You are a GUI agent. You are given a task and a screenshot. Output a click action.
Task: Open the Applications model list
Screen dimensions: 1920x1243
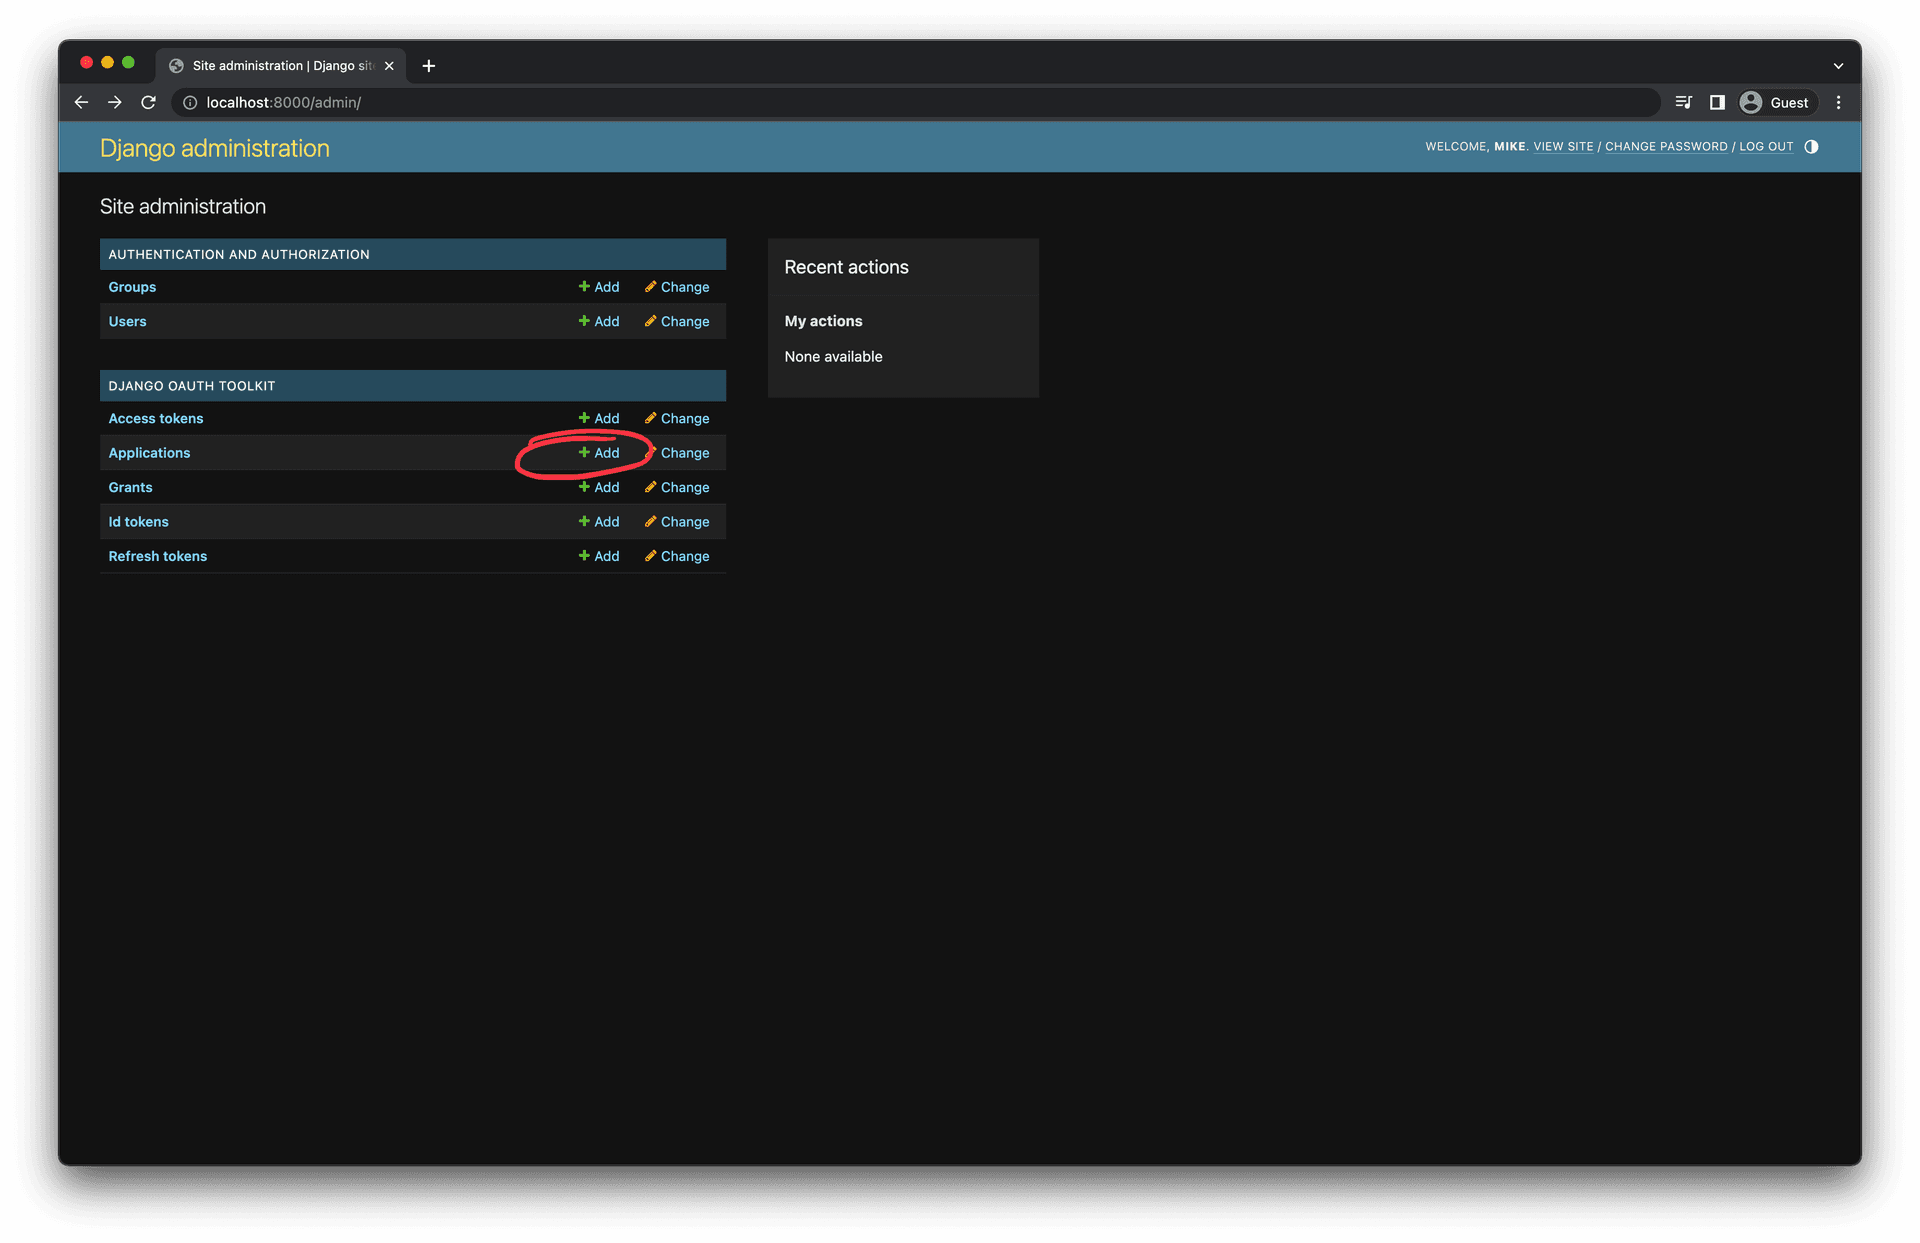(x=149, y=453)
